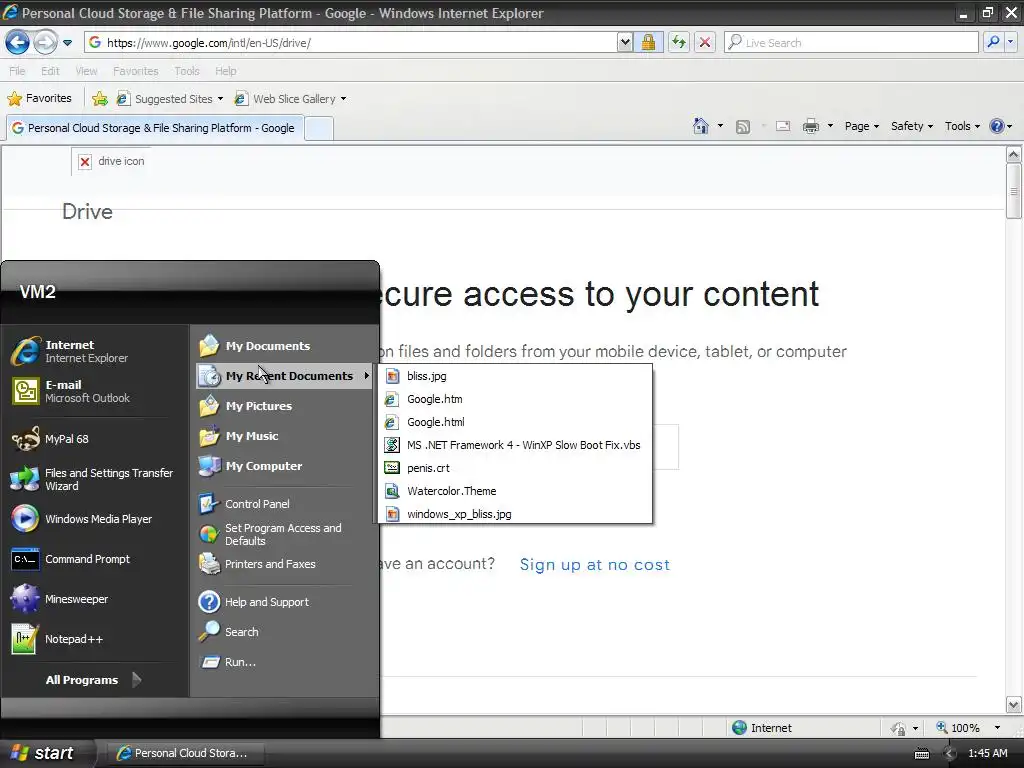Click the Print icon

[810, 126]
